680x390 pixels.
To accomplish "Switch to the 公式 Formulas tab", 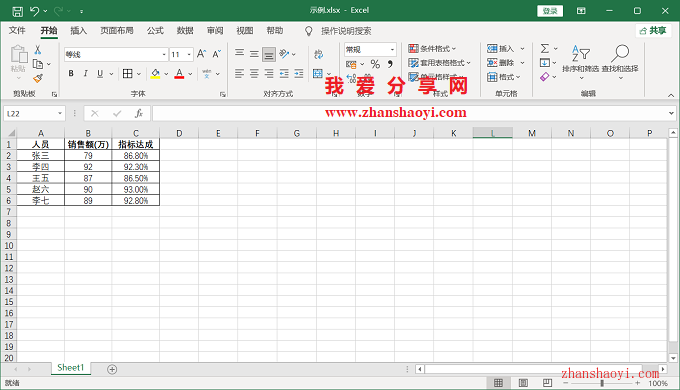I will pyautogui.click(x=155, y=30).
